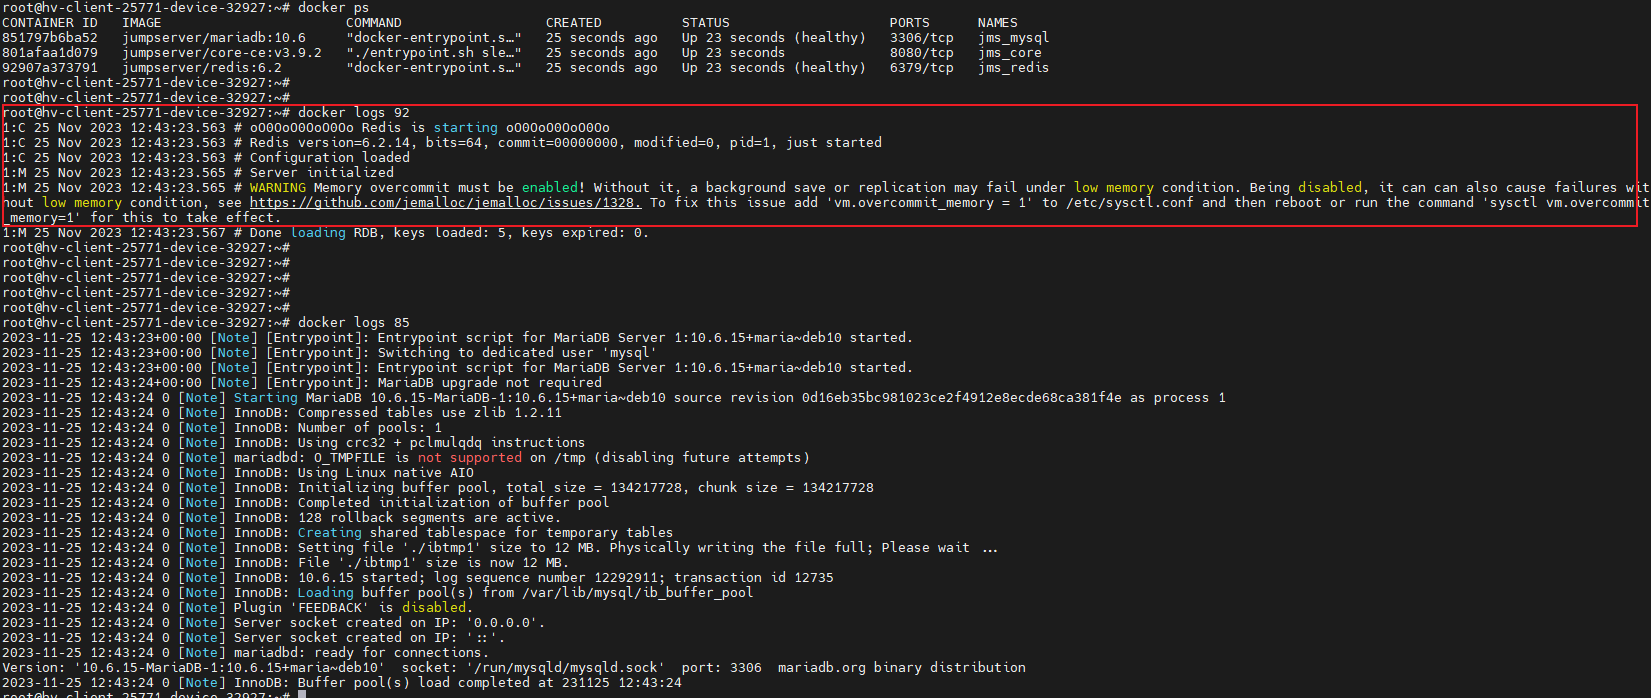Click '128 rollback segments are active.'

[x=430, y=518]
